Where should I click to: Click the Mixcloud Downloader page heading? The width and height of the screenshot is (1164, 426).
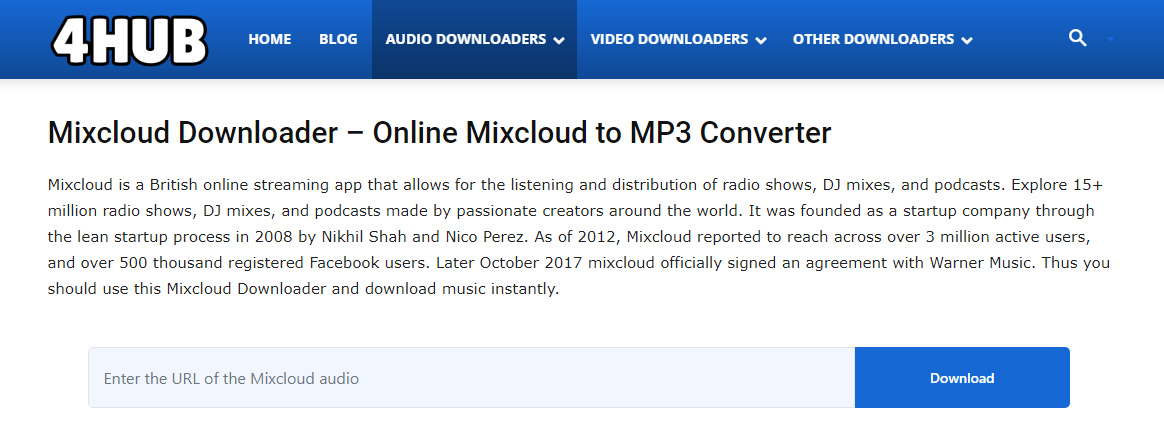[439, 133]
